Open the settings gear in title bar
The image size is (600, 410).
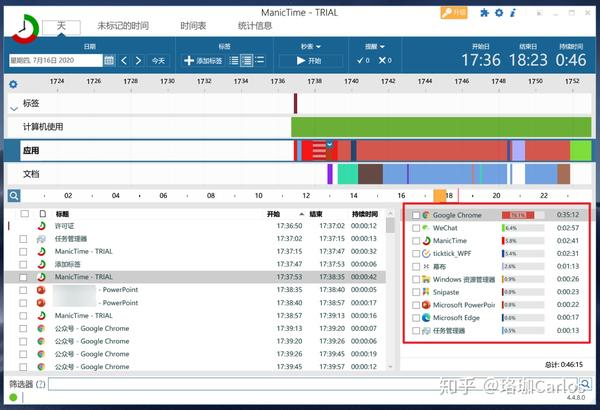click(x=499, y=13)
